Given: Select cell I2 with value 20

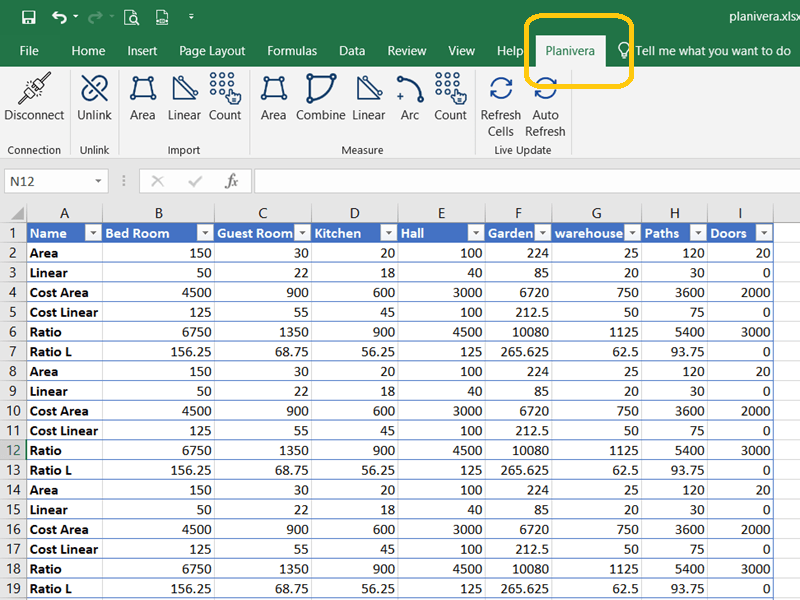Looking at the screenshot, I should [740, 253].
